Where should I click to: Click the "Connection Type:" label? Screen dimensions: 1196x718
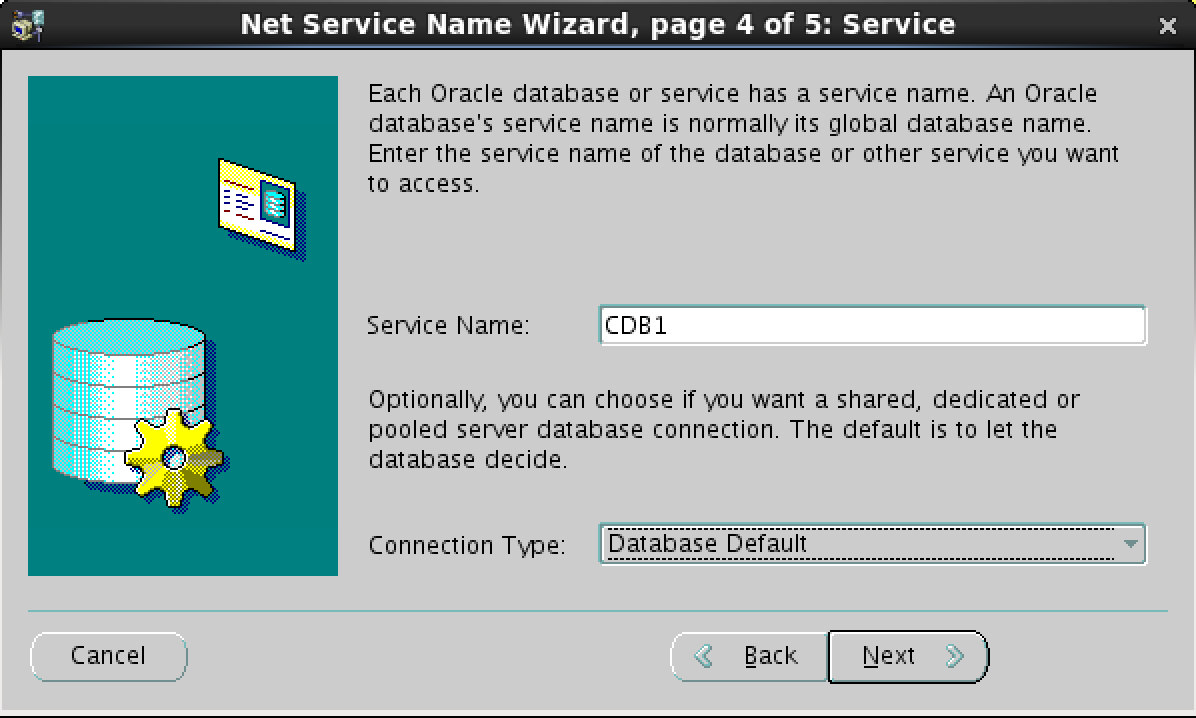pyautogui.click(x=467, y=546)
